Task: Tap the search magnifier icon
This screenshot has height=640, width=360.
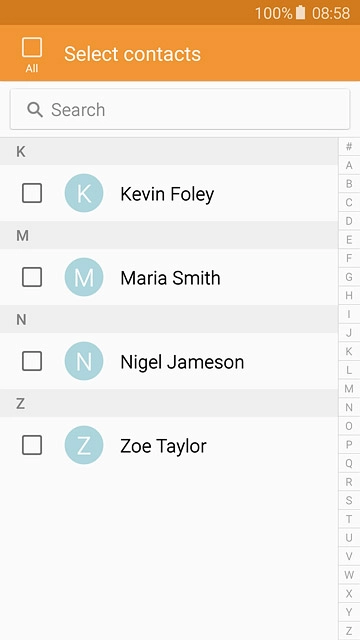Action: 35,109
